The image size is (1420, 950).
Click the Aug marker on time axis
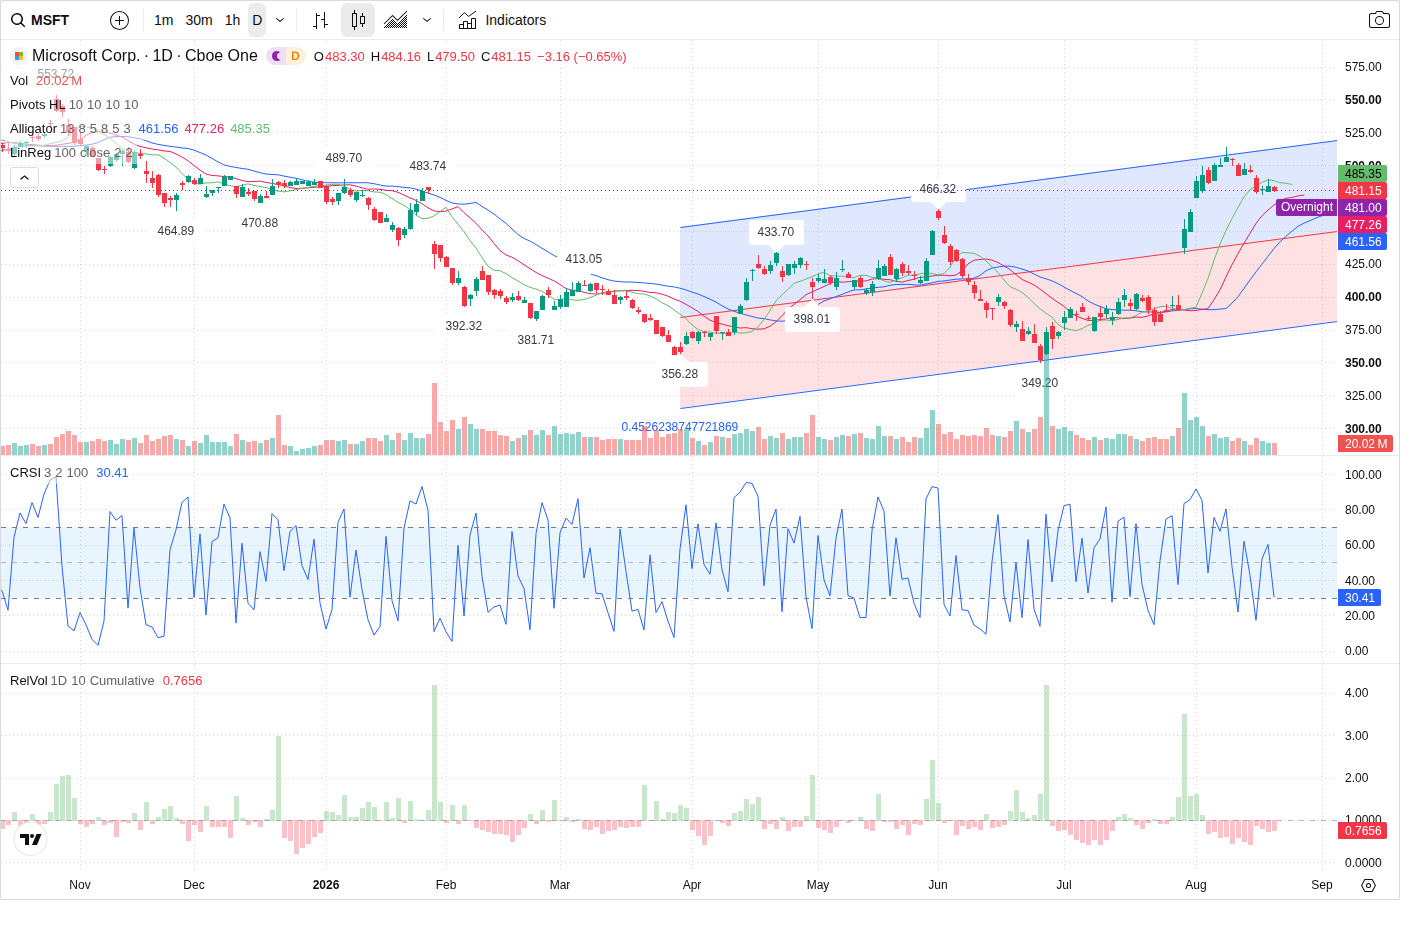pyautogui.click(x=1196, y=885)
